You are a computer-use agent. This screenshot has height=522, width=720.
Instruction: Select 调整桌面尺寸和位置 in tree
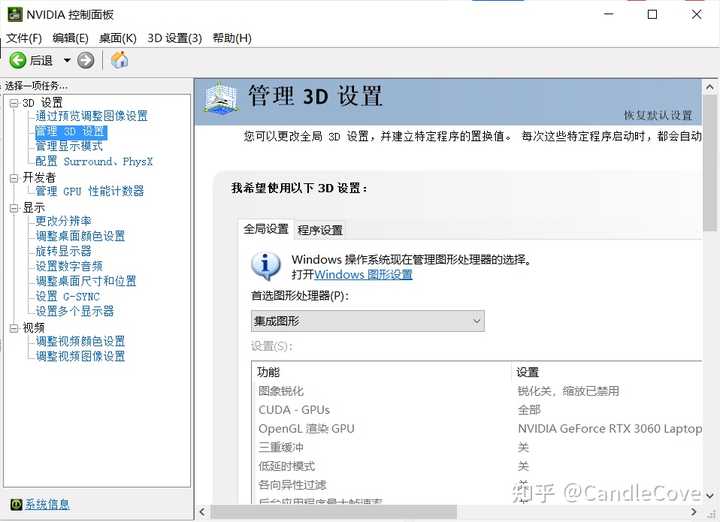click(86, 281)
